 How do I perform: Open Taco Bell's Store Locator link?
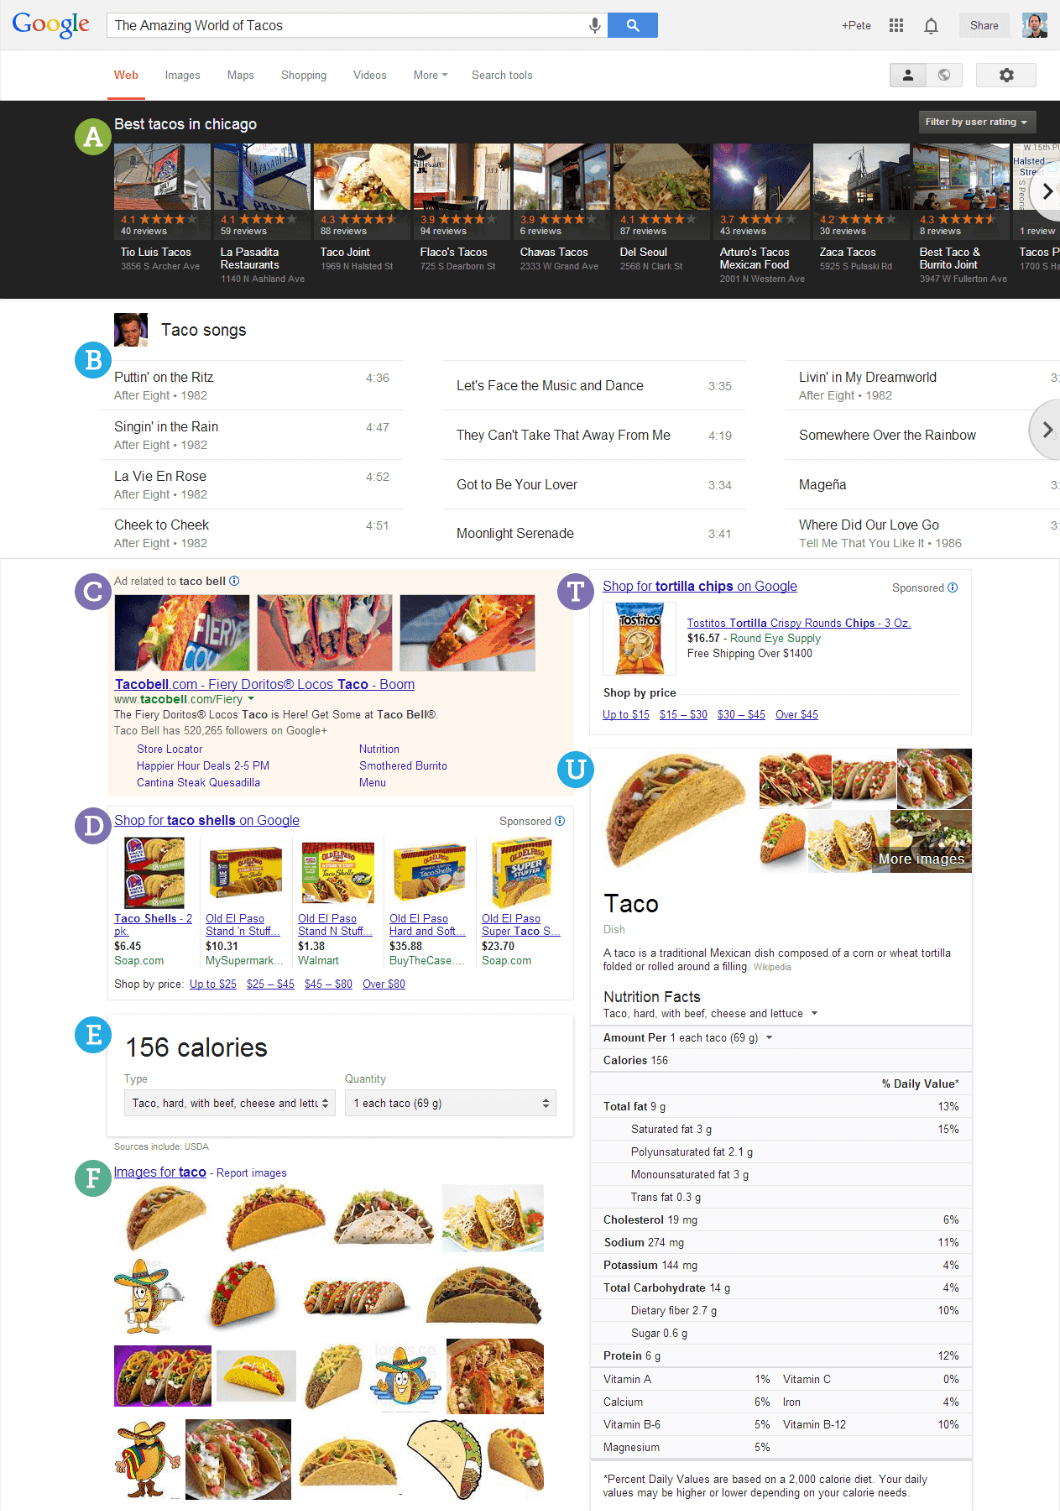(170, 749)
